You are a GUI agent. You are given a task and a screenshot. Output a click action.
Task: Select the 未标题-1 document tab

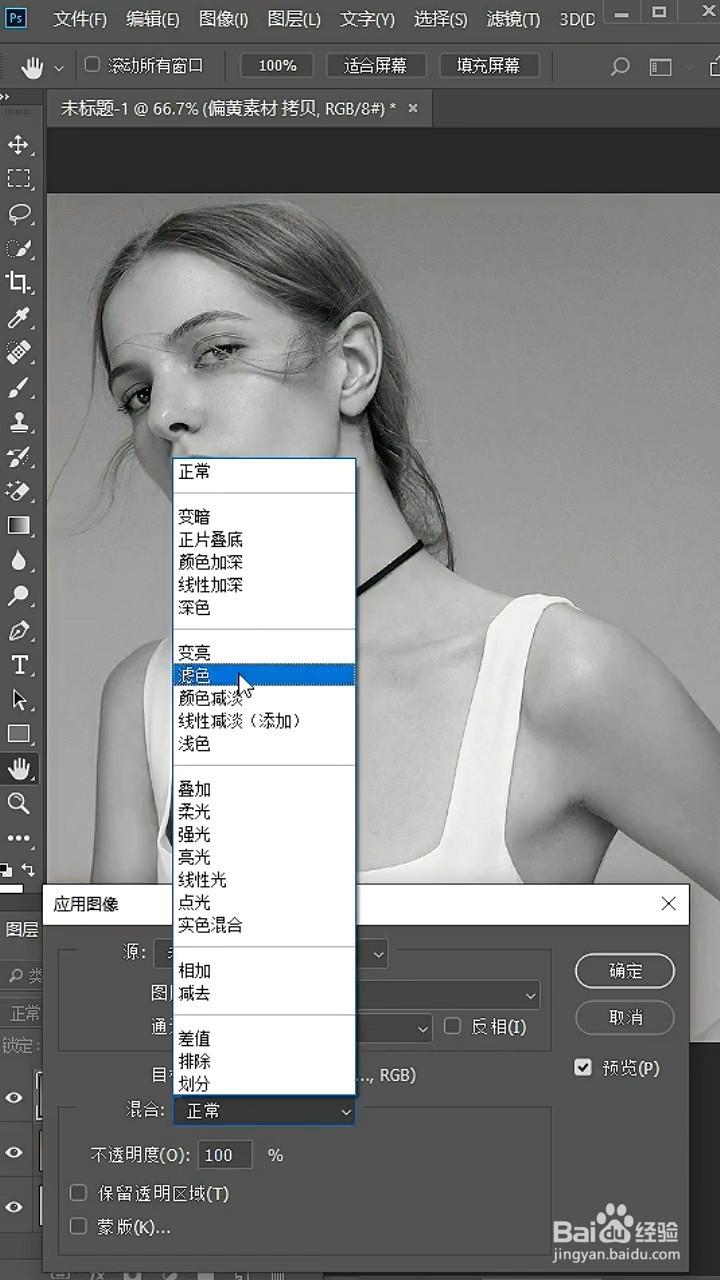tap(228, 108)
